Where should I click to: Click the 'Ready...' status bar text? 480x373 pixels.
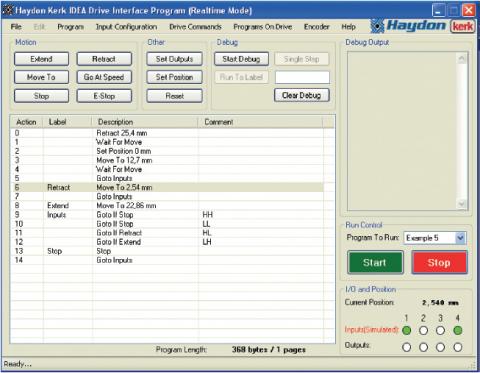17,364
